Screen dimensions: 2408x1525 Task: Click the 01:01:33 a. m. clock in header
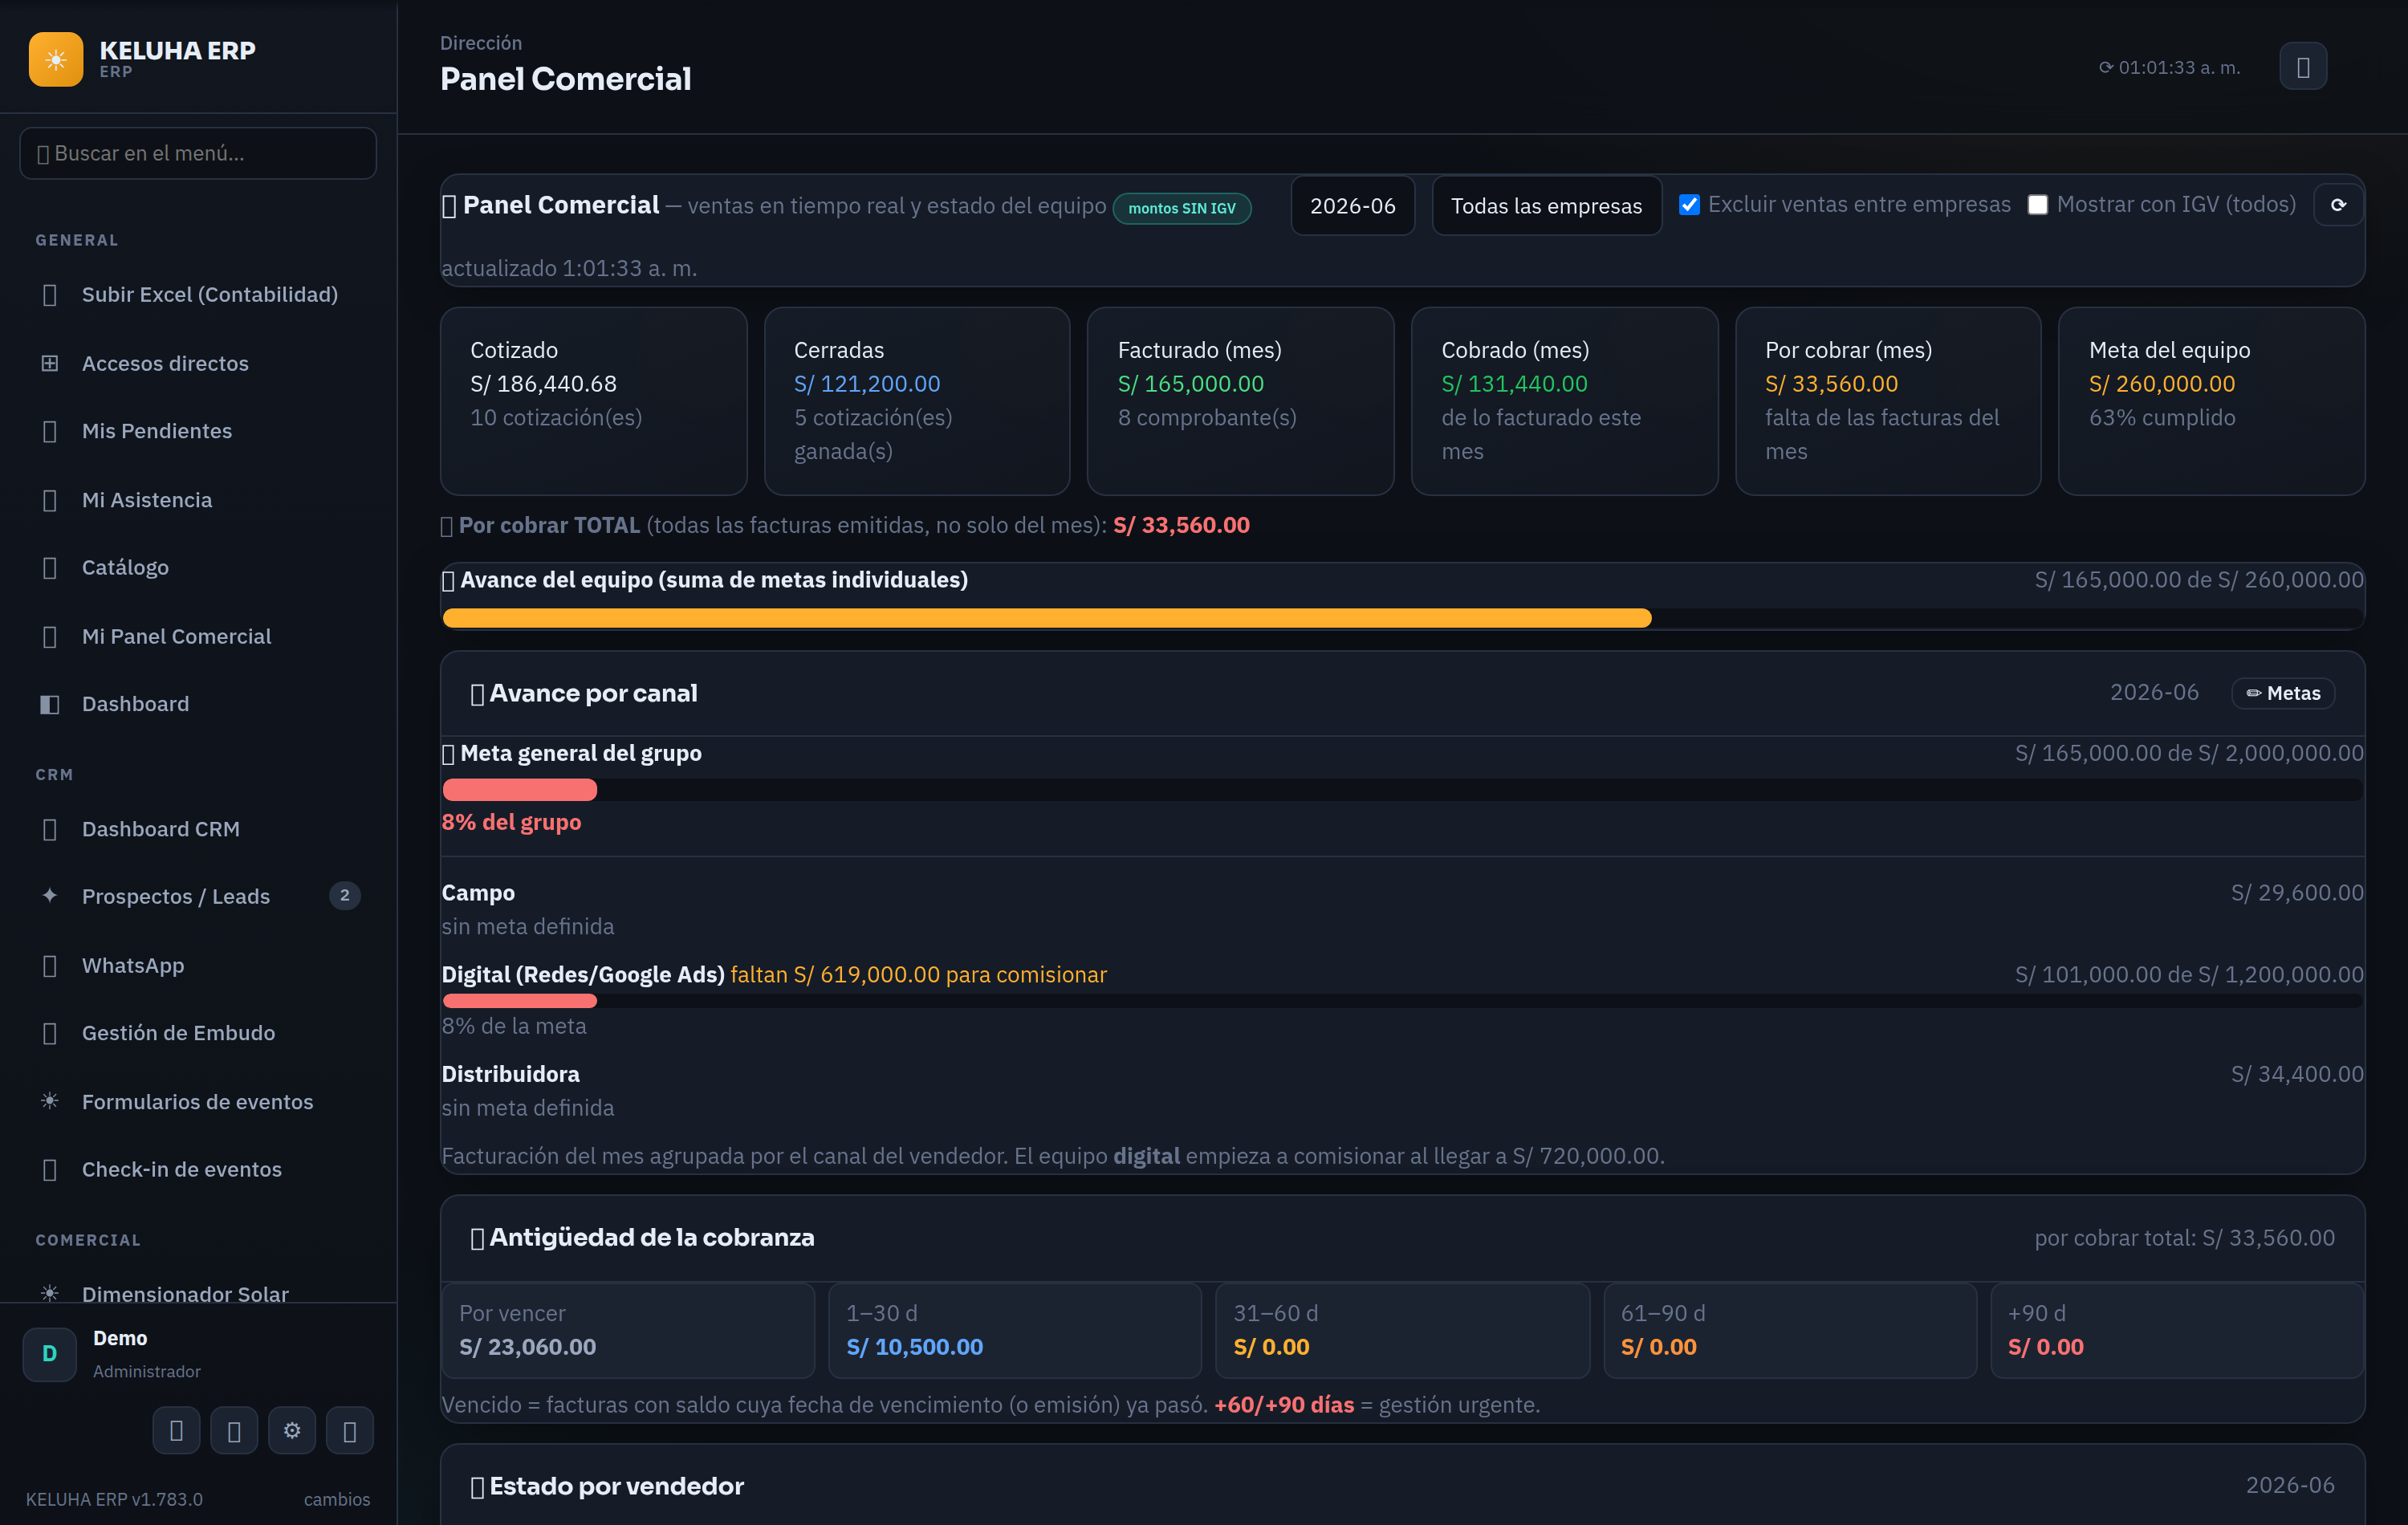(x=2169, y=67)
